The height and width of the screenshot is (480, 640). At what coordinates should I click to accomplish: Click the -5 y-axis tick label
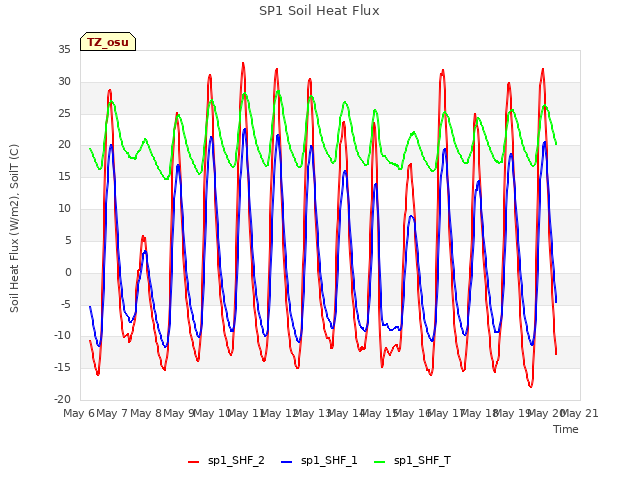point(64,304)
